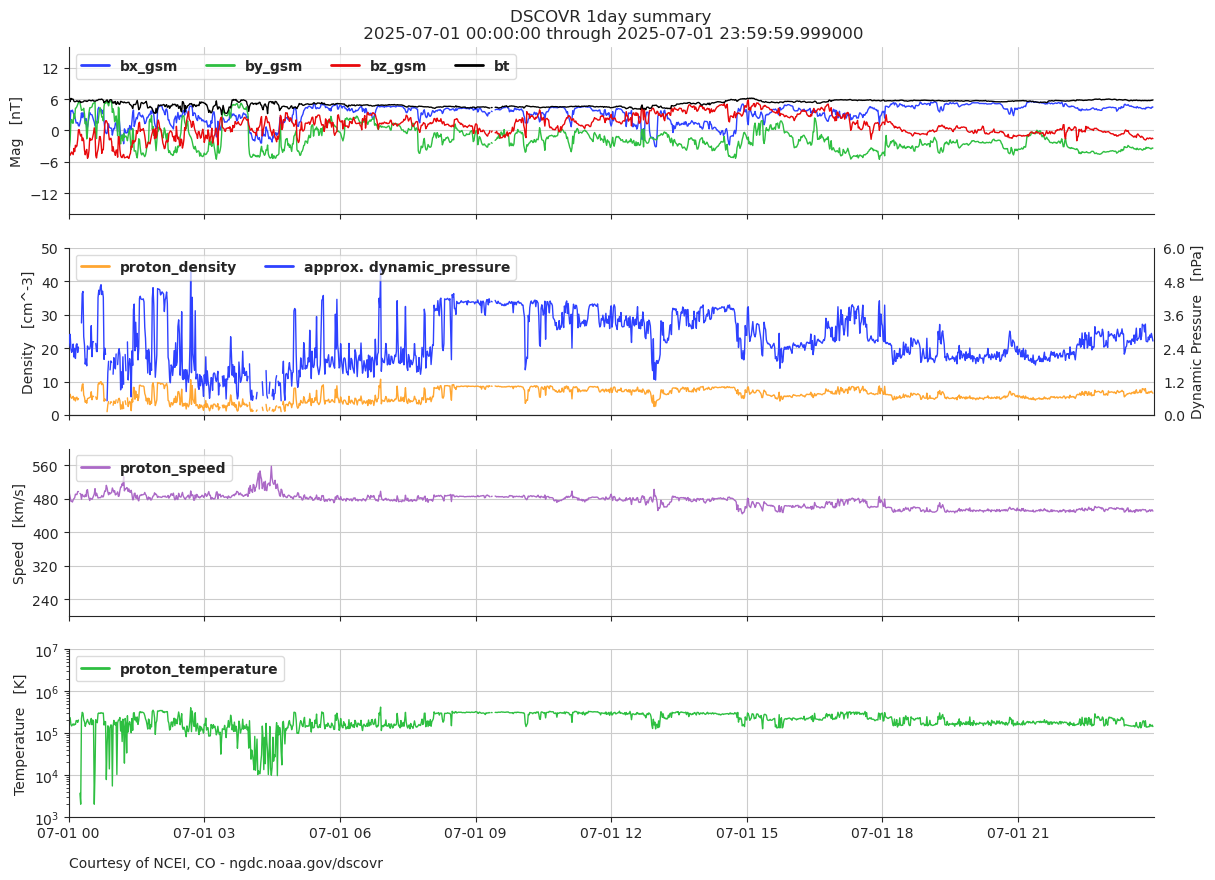This screenshot has height=880, width=1215.
Task: Click the 07-01 12 time tick label
Action: coord(611,834)
